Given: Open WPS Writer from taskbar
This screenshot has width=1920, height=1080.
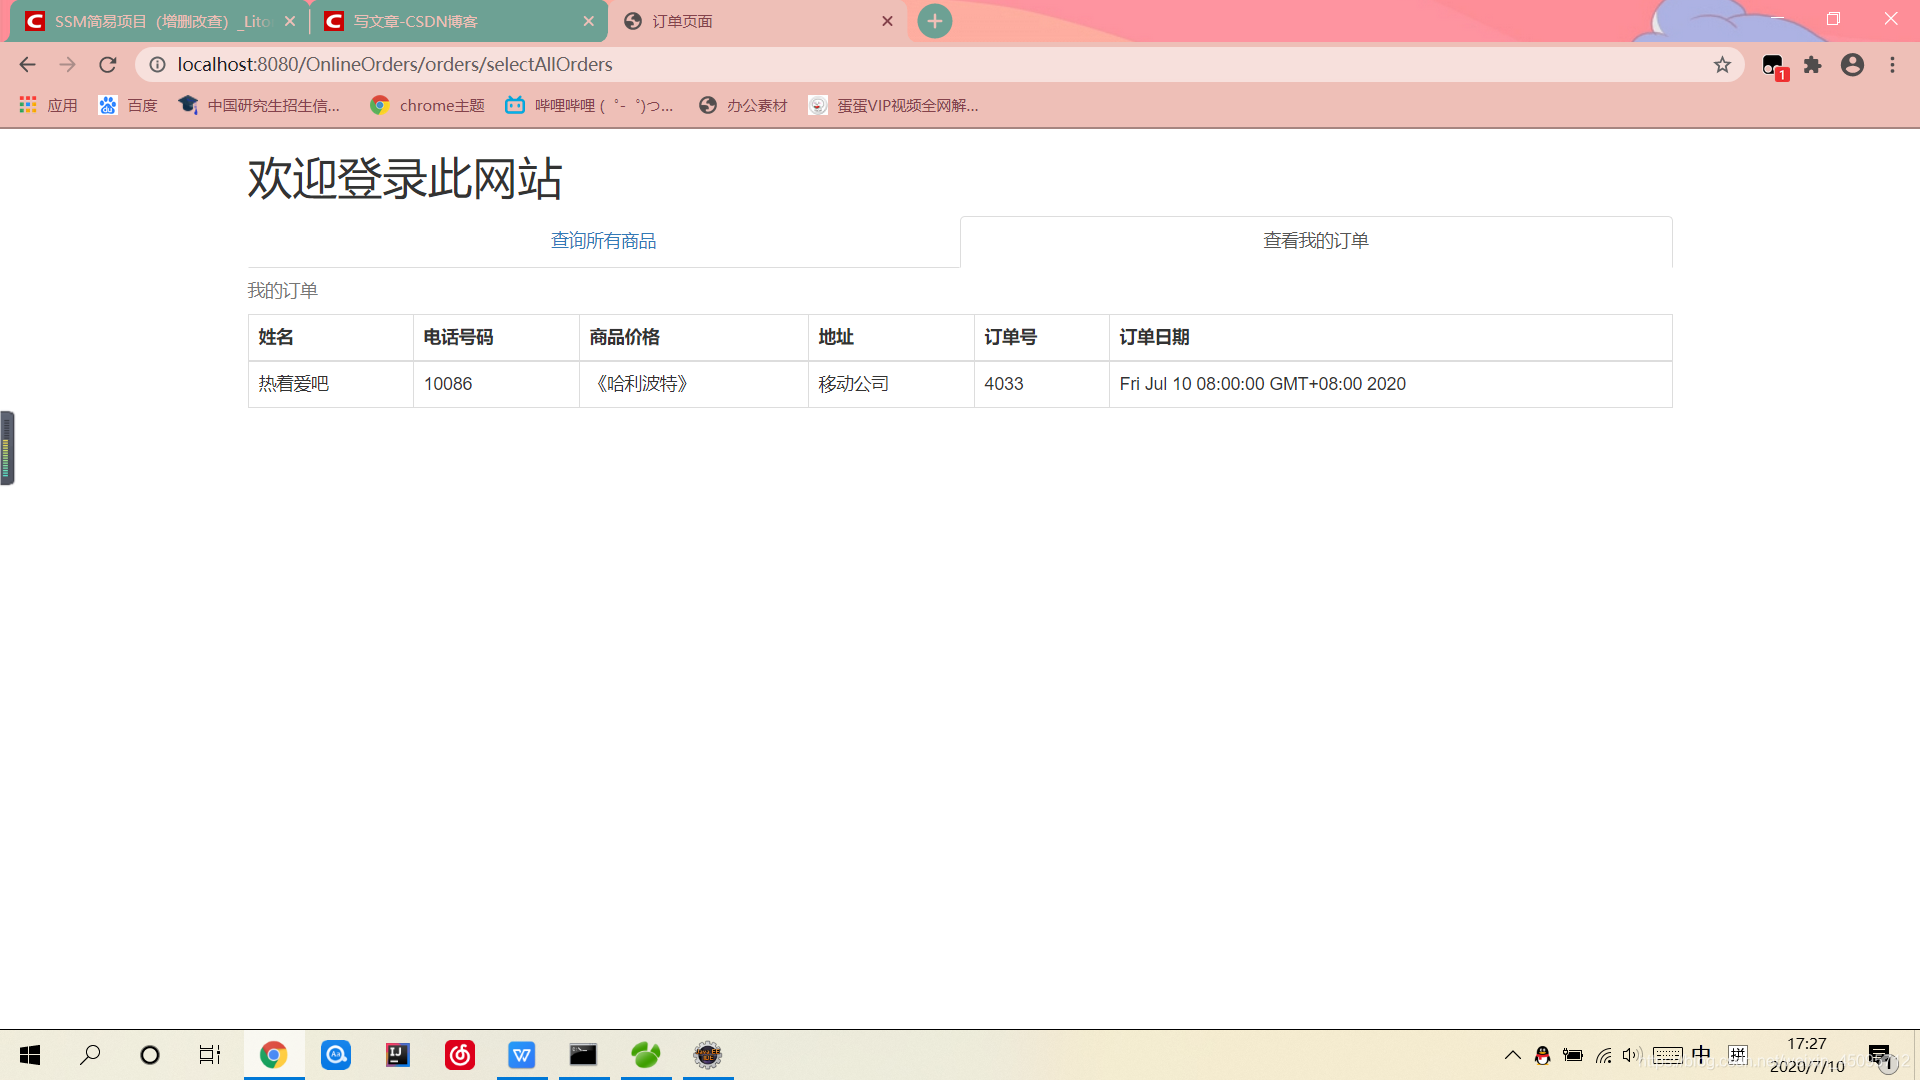Looking at the screenshot, I should (522, 1055).
